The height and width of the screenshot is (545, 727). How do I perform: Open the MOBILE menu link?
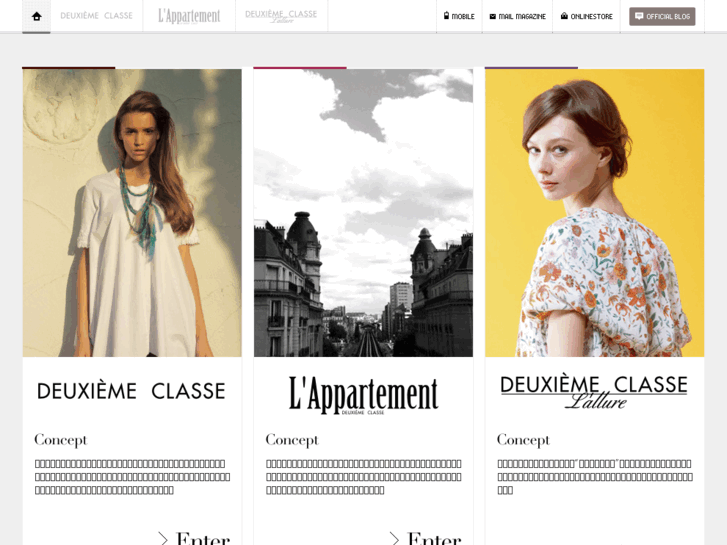tap(459, 16)
